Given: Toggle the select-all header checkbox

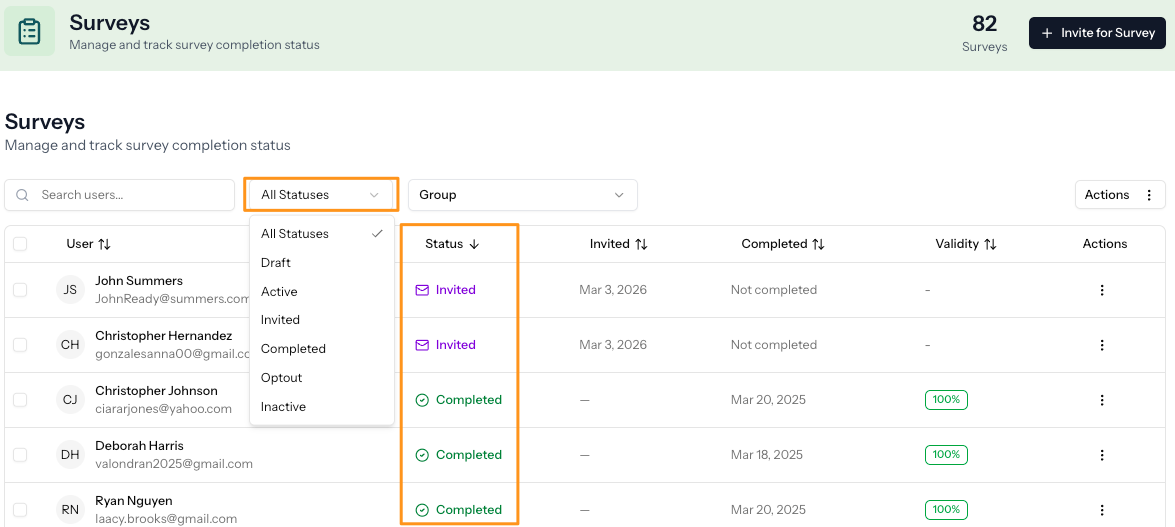Looking at the screenshot, I should (x=20, y=244).
